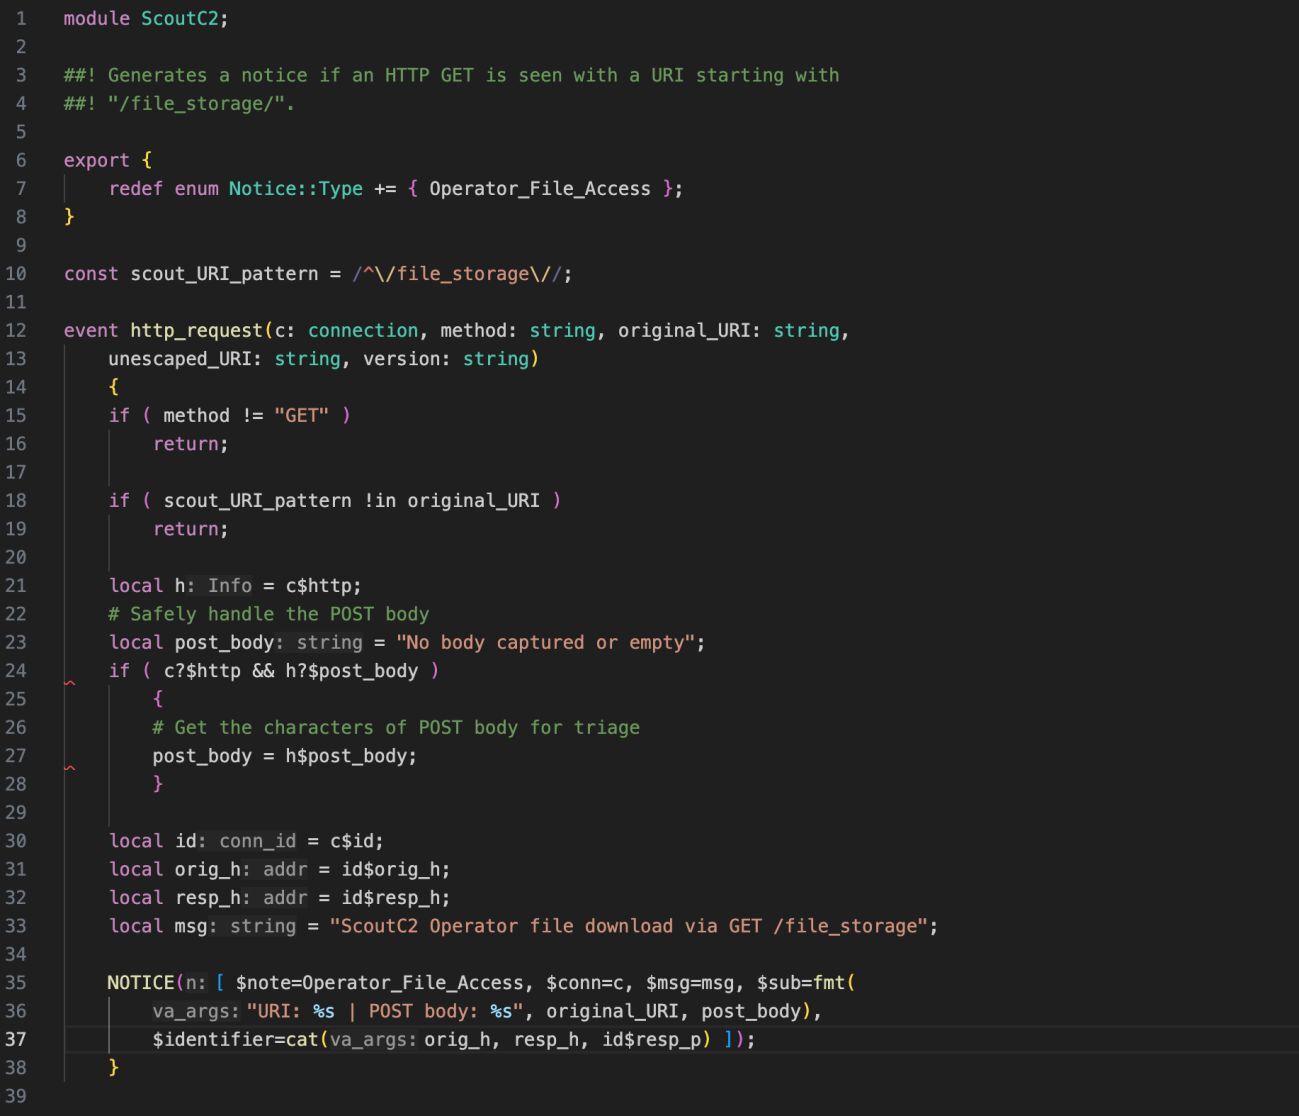
Task: Click the 'return' statement on line 19
Action: tap(191, 528)
